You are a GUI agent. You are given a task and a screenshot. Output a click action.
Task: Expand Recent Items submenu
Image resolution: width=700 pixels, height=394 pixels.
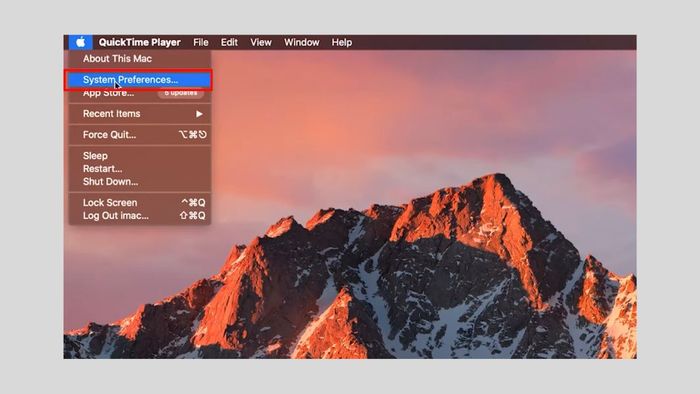coord(140,114)
